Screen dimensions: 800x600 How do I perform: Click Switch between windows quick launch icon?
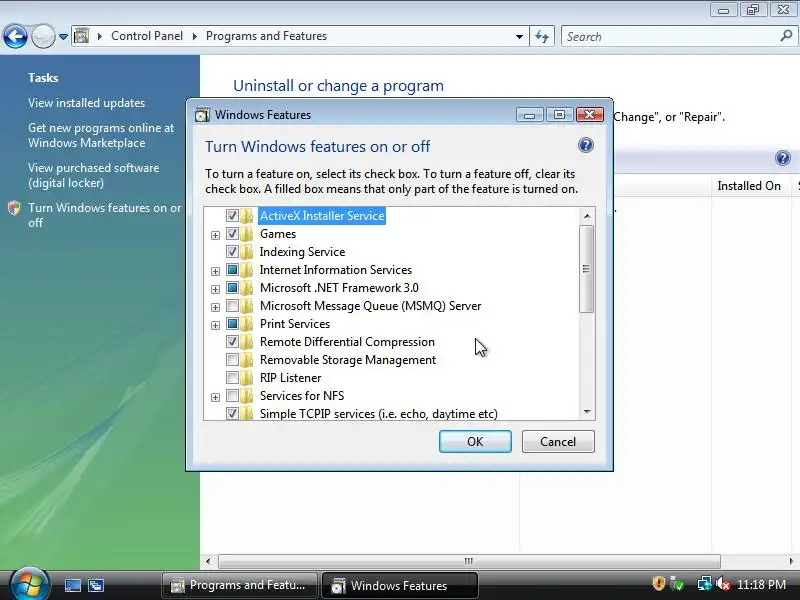(95, 585)
